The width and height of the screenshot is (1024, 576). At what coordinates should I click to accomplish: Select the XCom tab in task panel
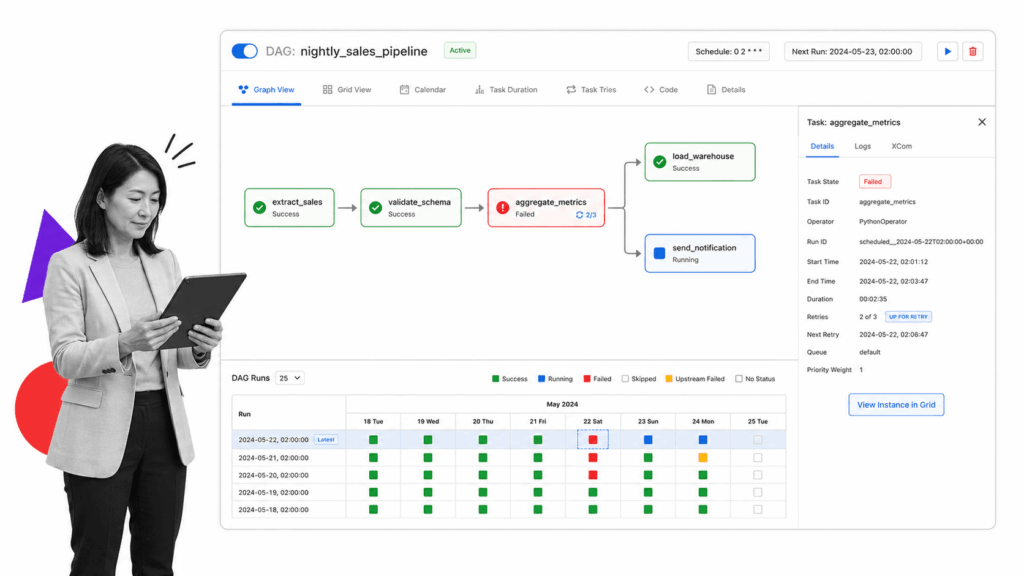point(901,146)
